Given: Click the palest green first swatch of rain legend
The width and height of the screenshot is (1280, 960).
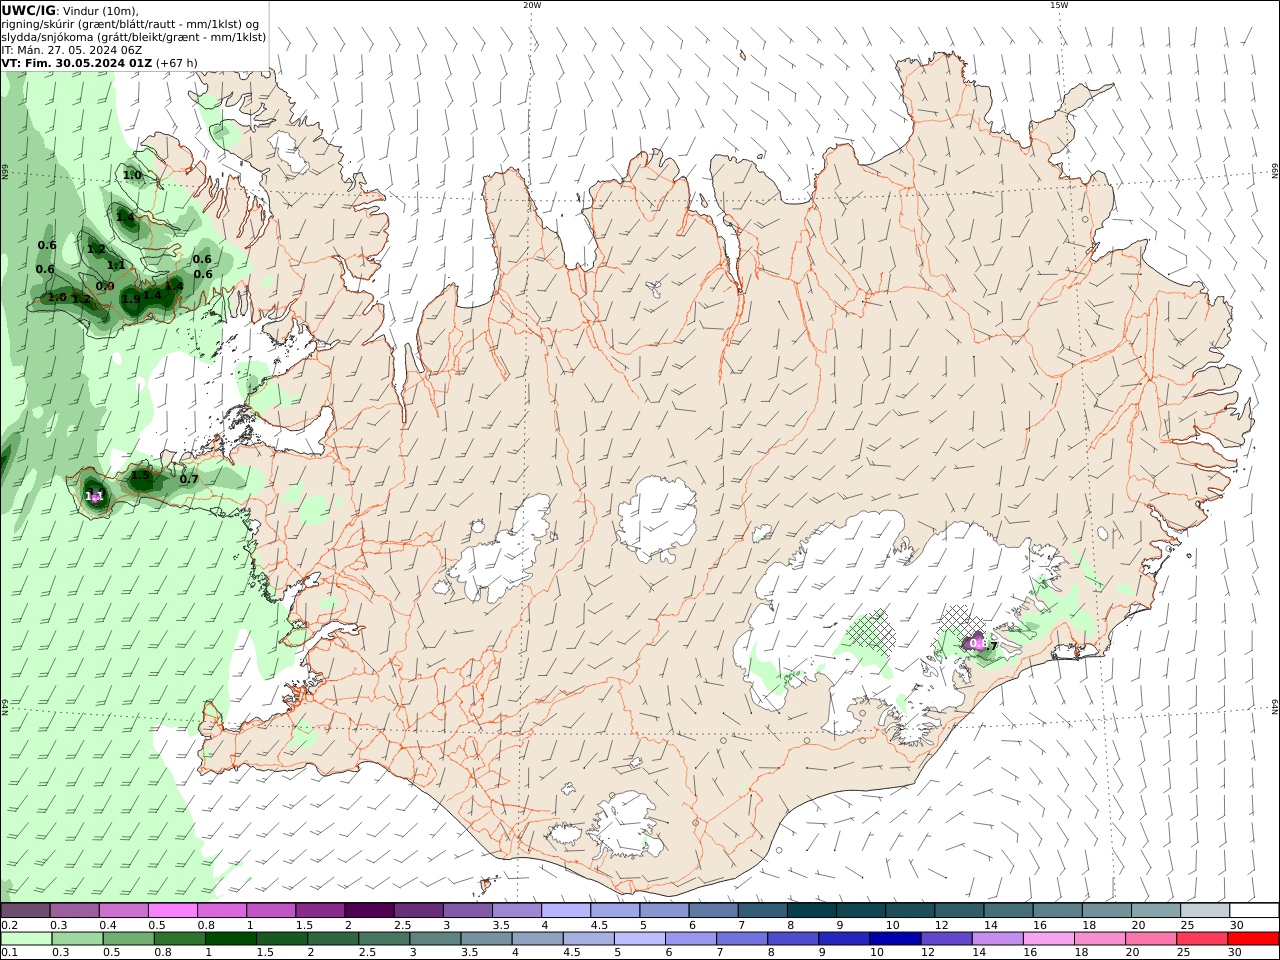Looking at the screenshot, I should pyautogui.click(x=25, y=939).
